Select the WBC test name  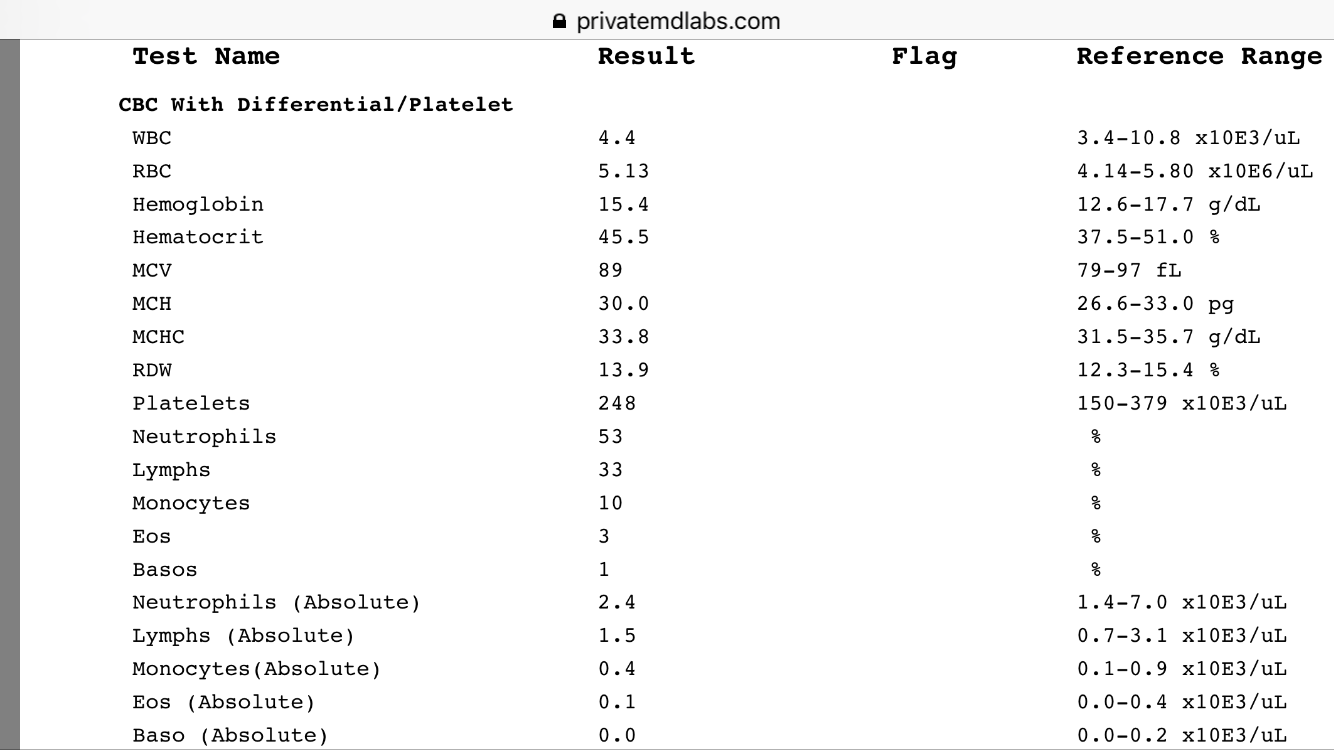click(152, 138)
